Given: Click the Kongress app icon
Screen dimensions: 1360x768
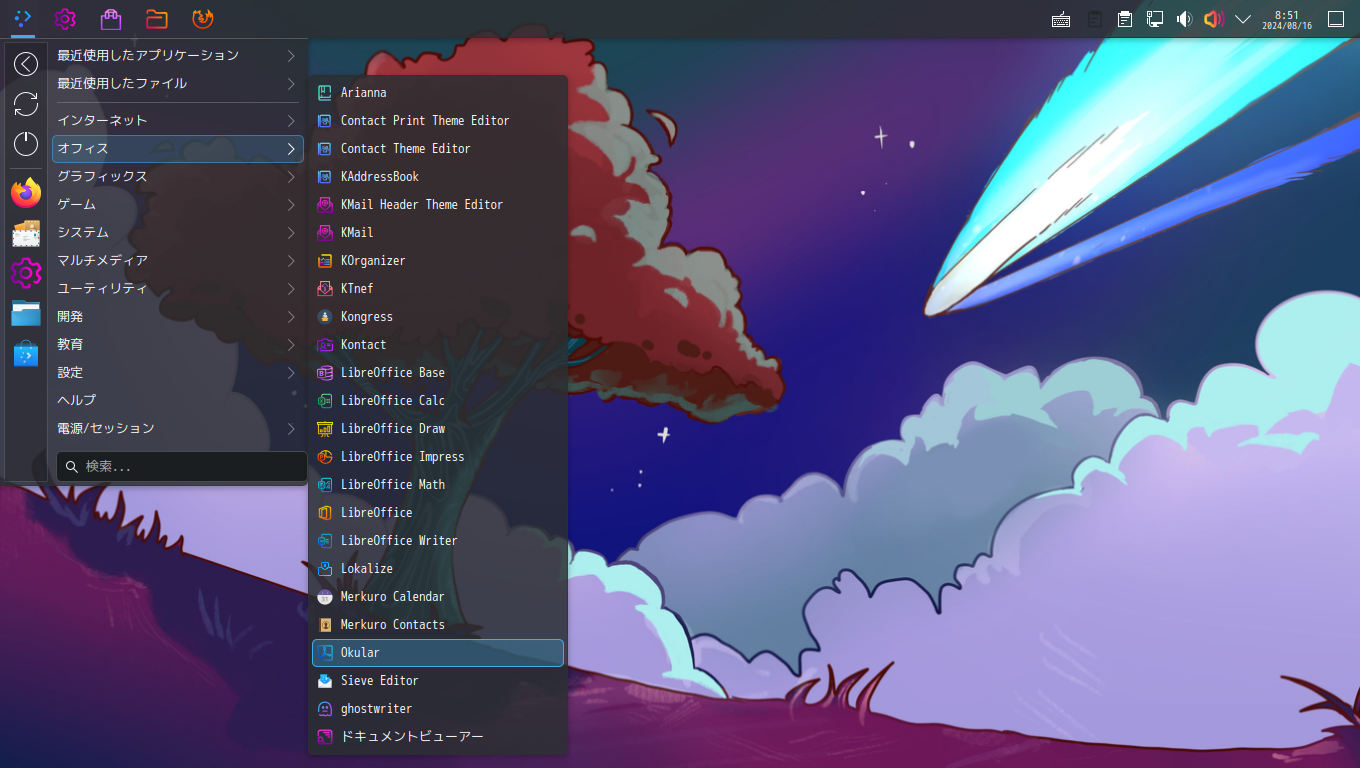Looking at the screenshot, I should coord(324,317).
